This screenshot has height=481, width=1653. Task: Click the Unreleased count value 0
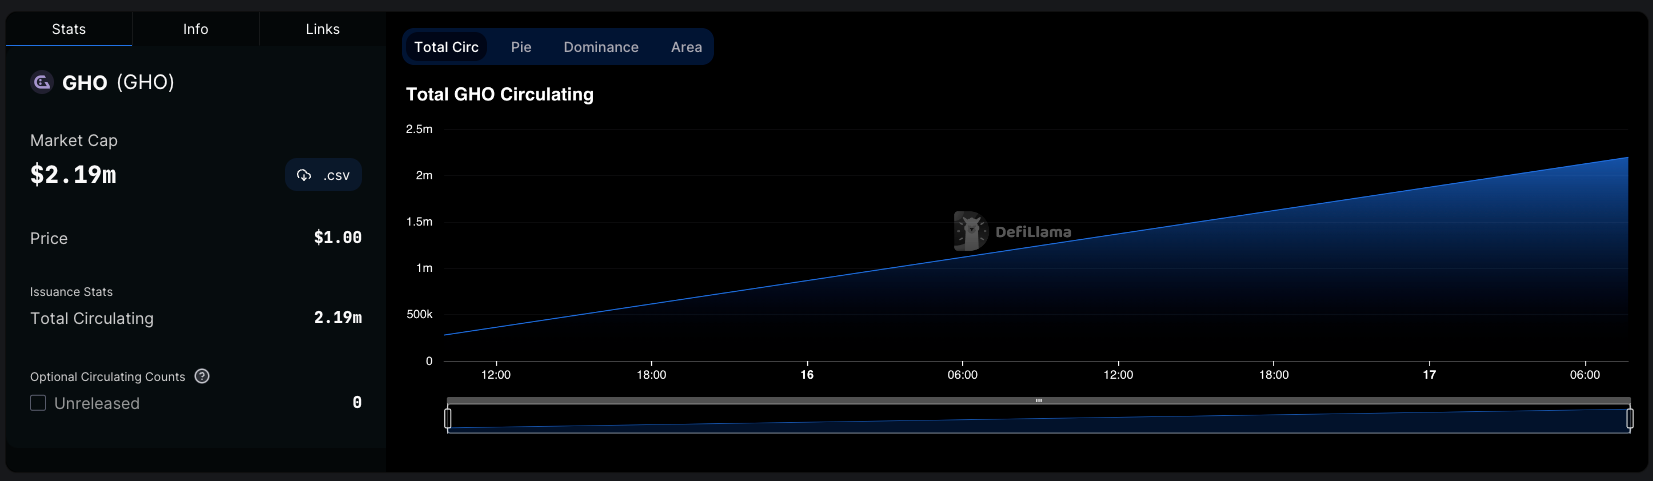pos(357,402)
